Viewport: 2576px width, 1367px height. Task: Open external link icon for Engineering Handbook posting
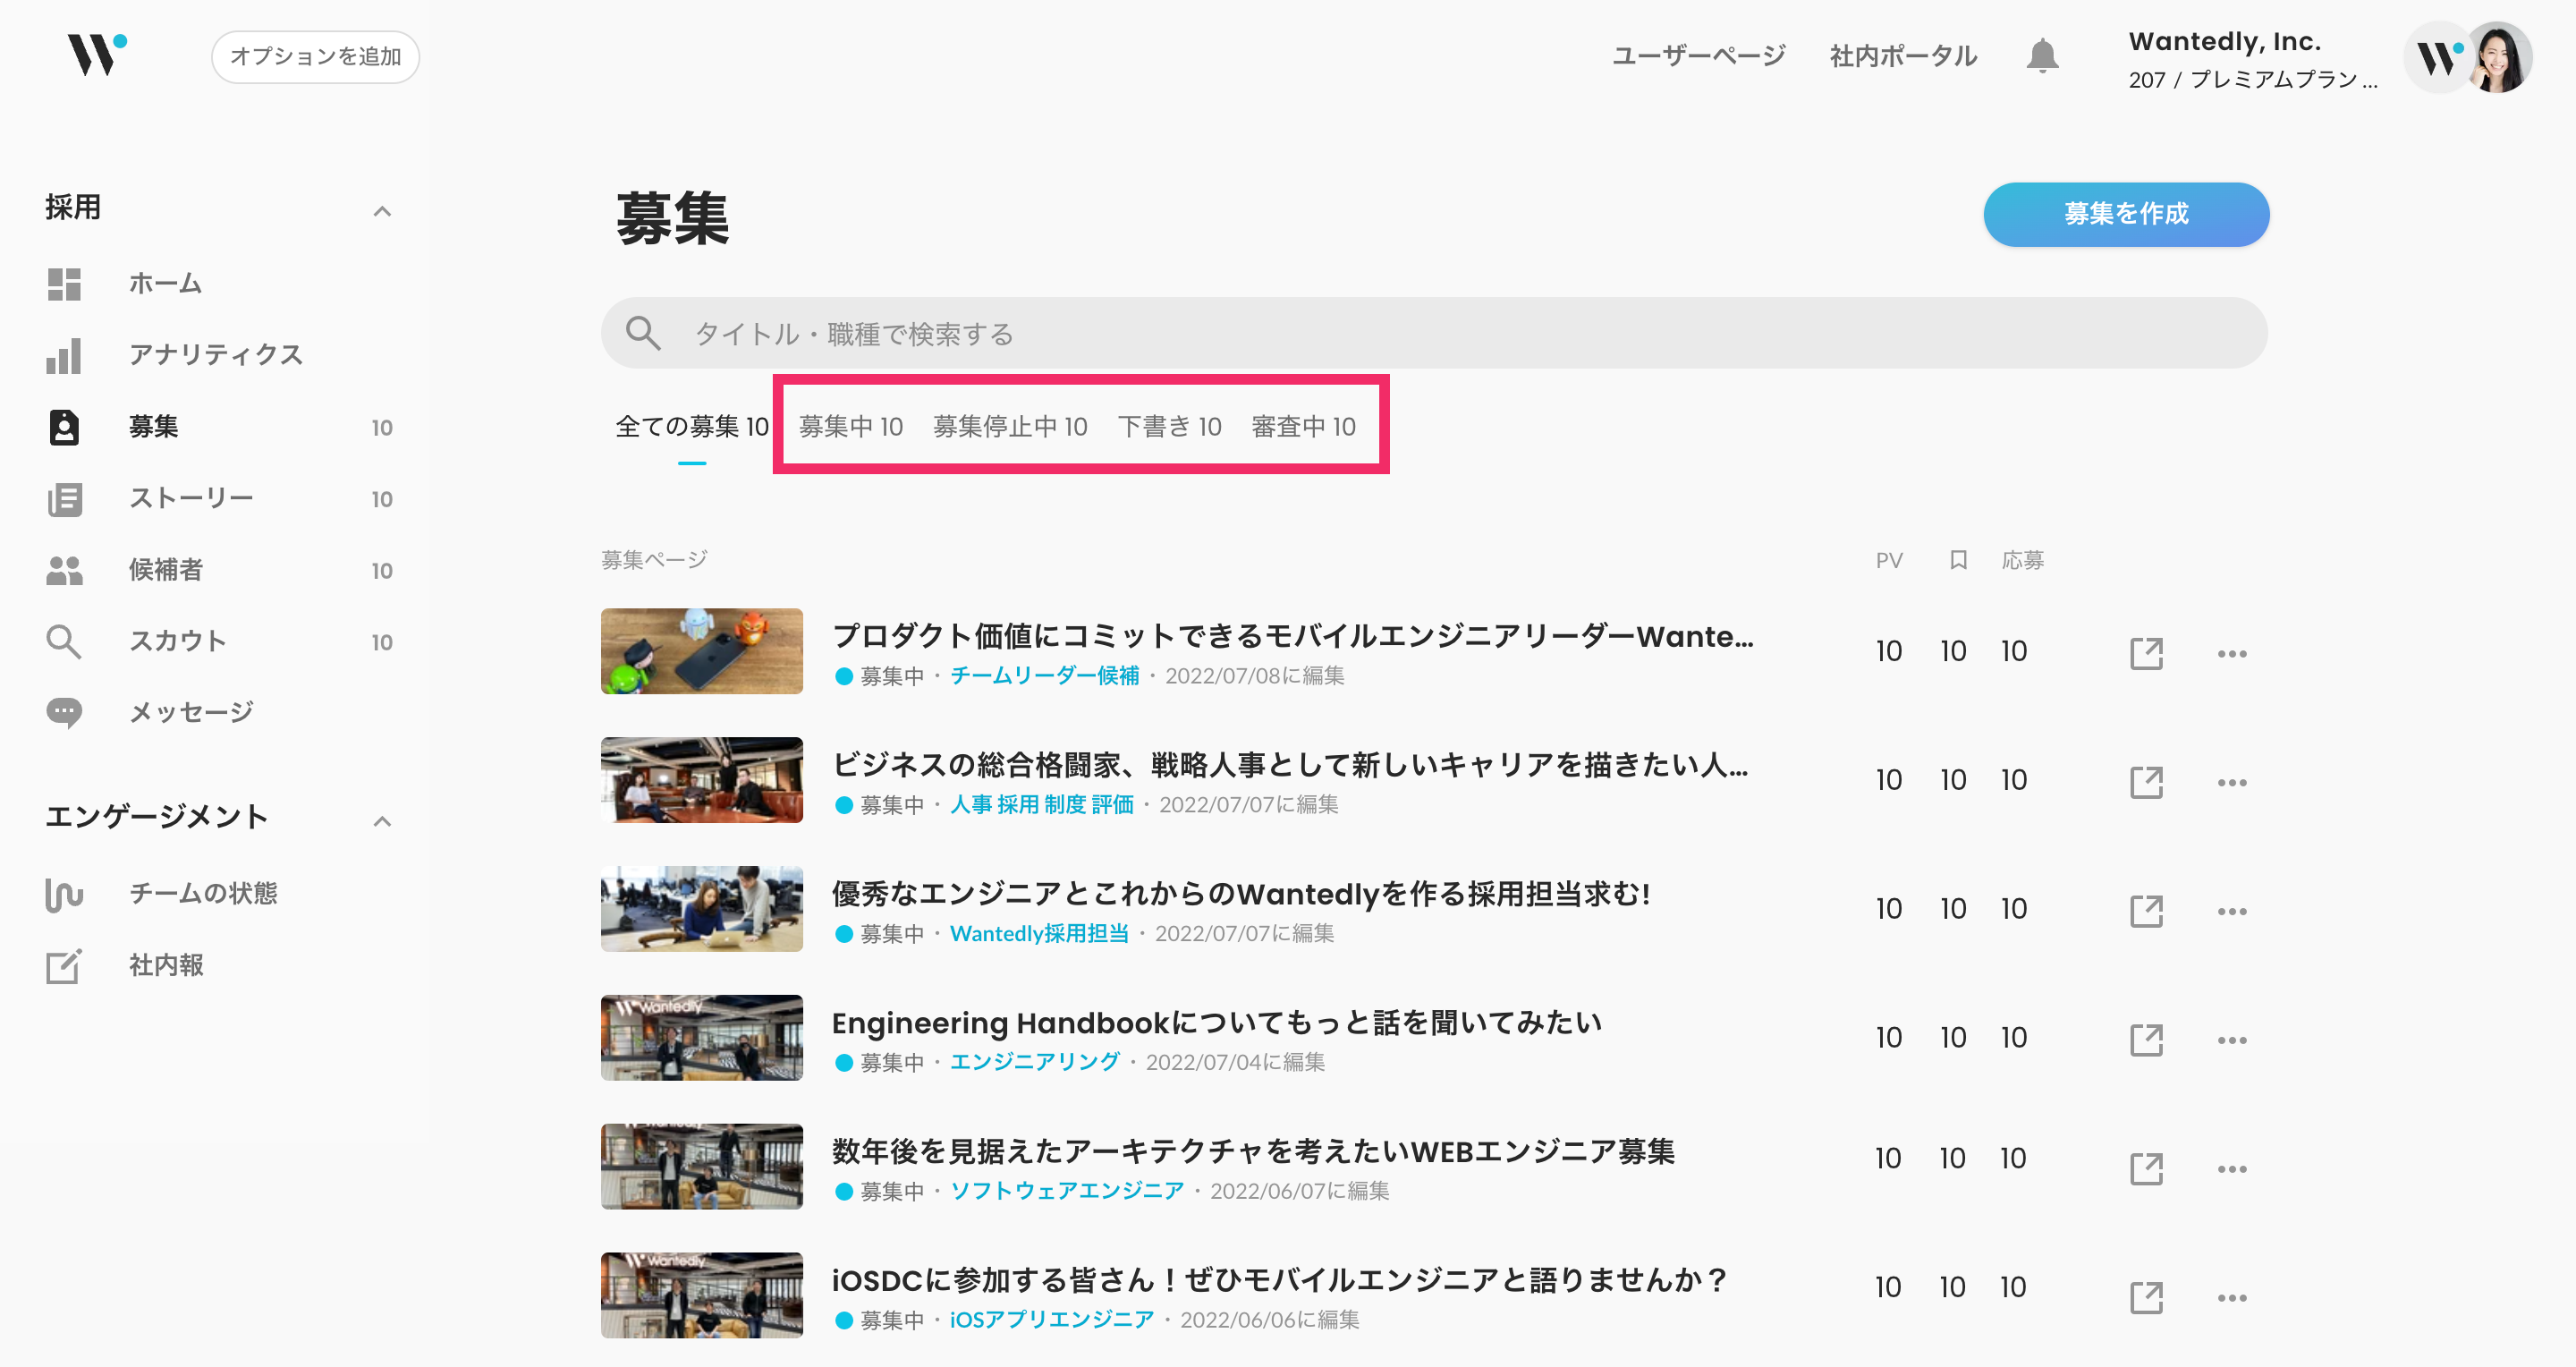(x=2146, y=1039)
